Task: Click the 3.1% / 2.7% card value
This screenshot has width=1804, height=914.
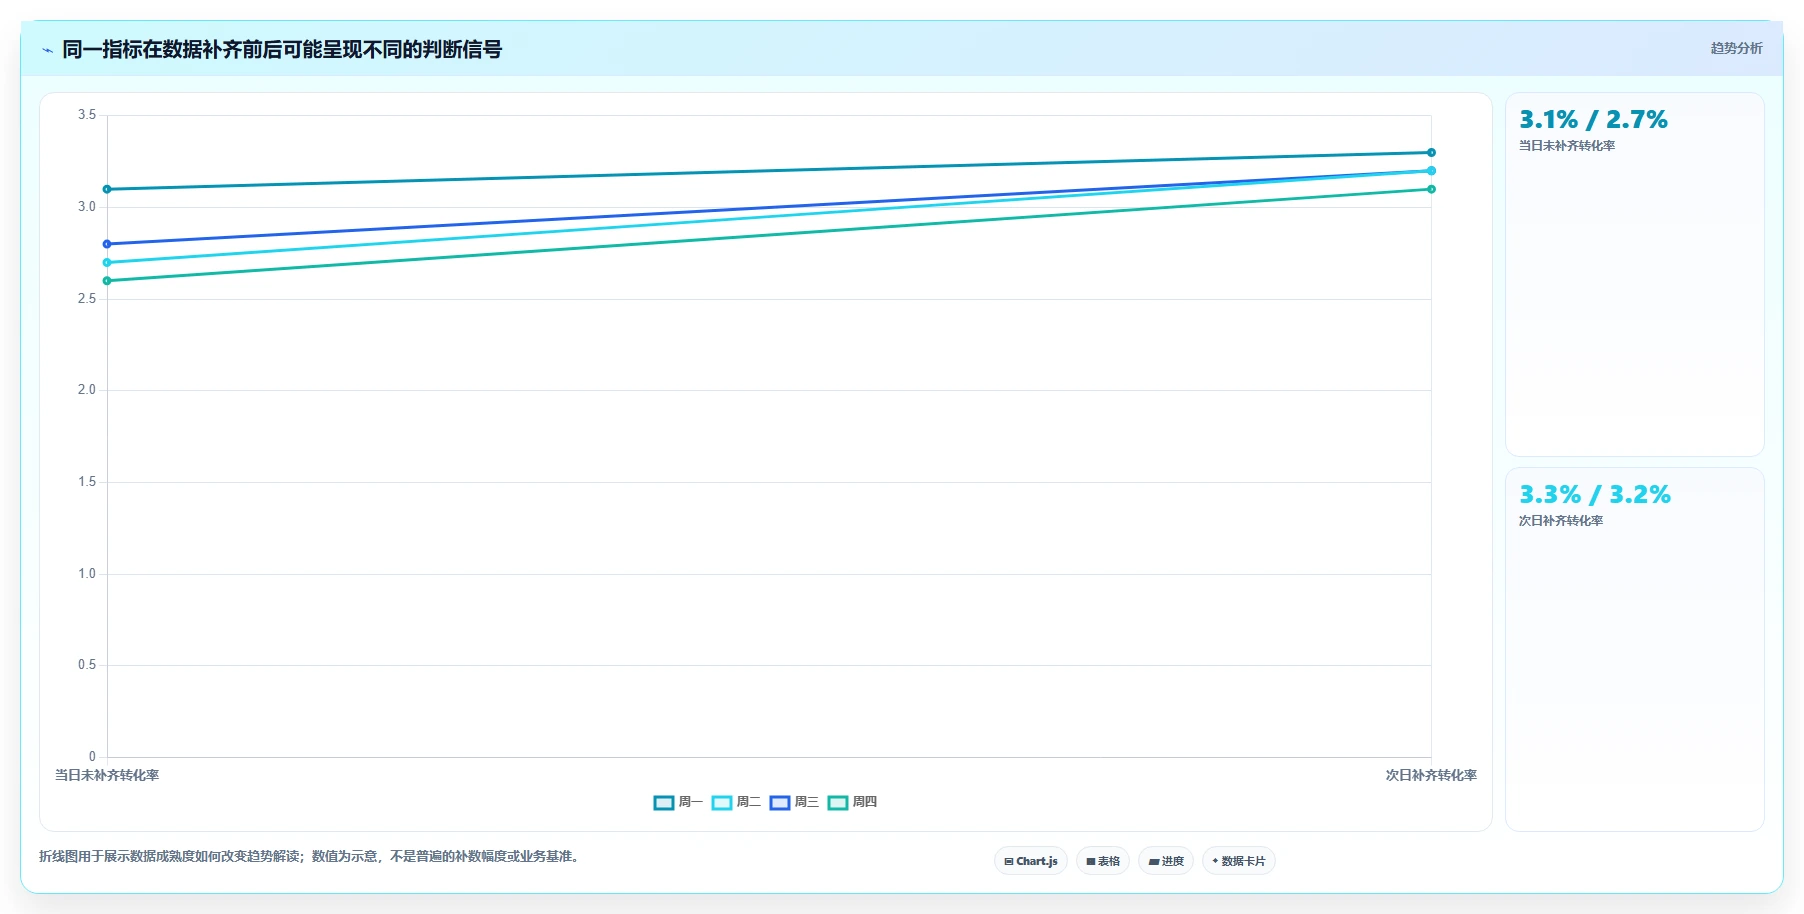Action: (1593, 120)
